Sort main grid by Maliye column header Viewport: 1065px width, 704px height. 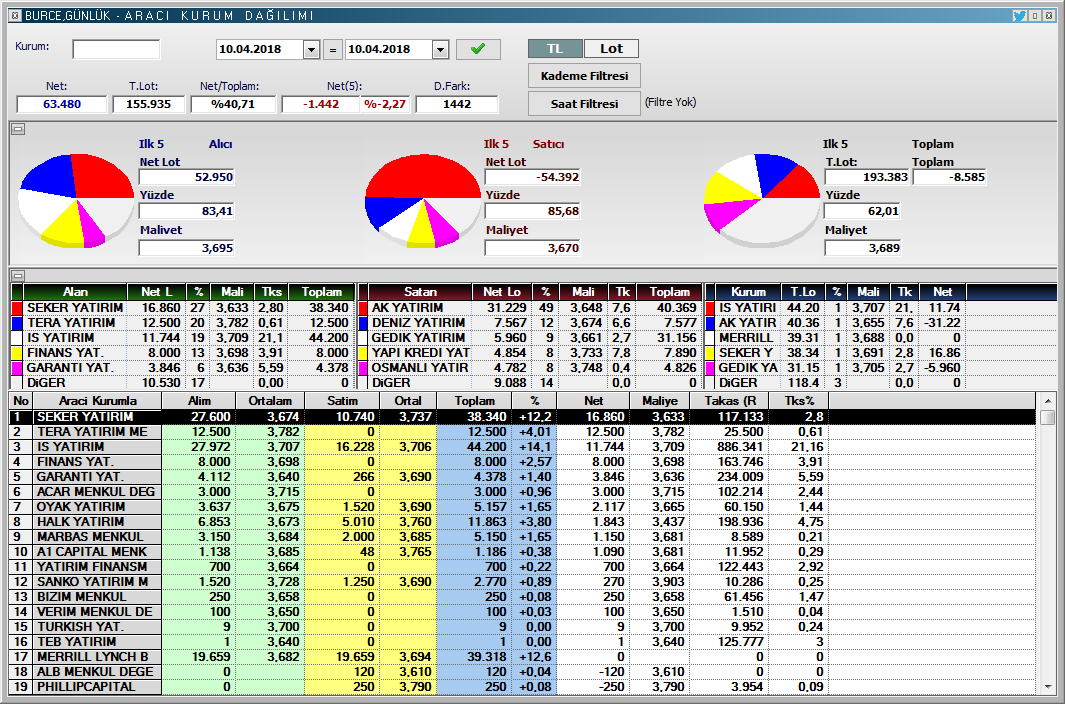coord(660,401)
